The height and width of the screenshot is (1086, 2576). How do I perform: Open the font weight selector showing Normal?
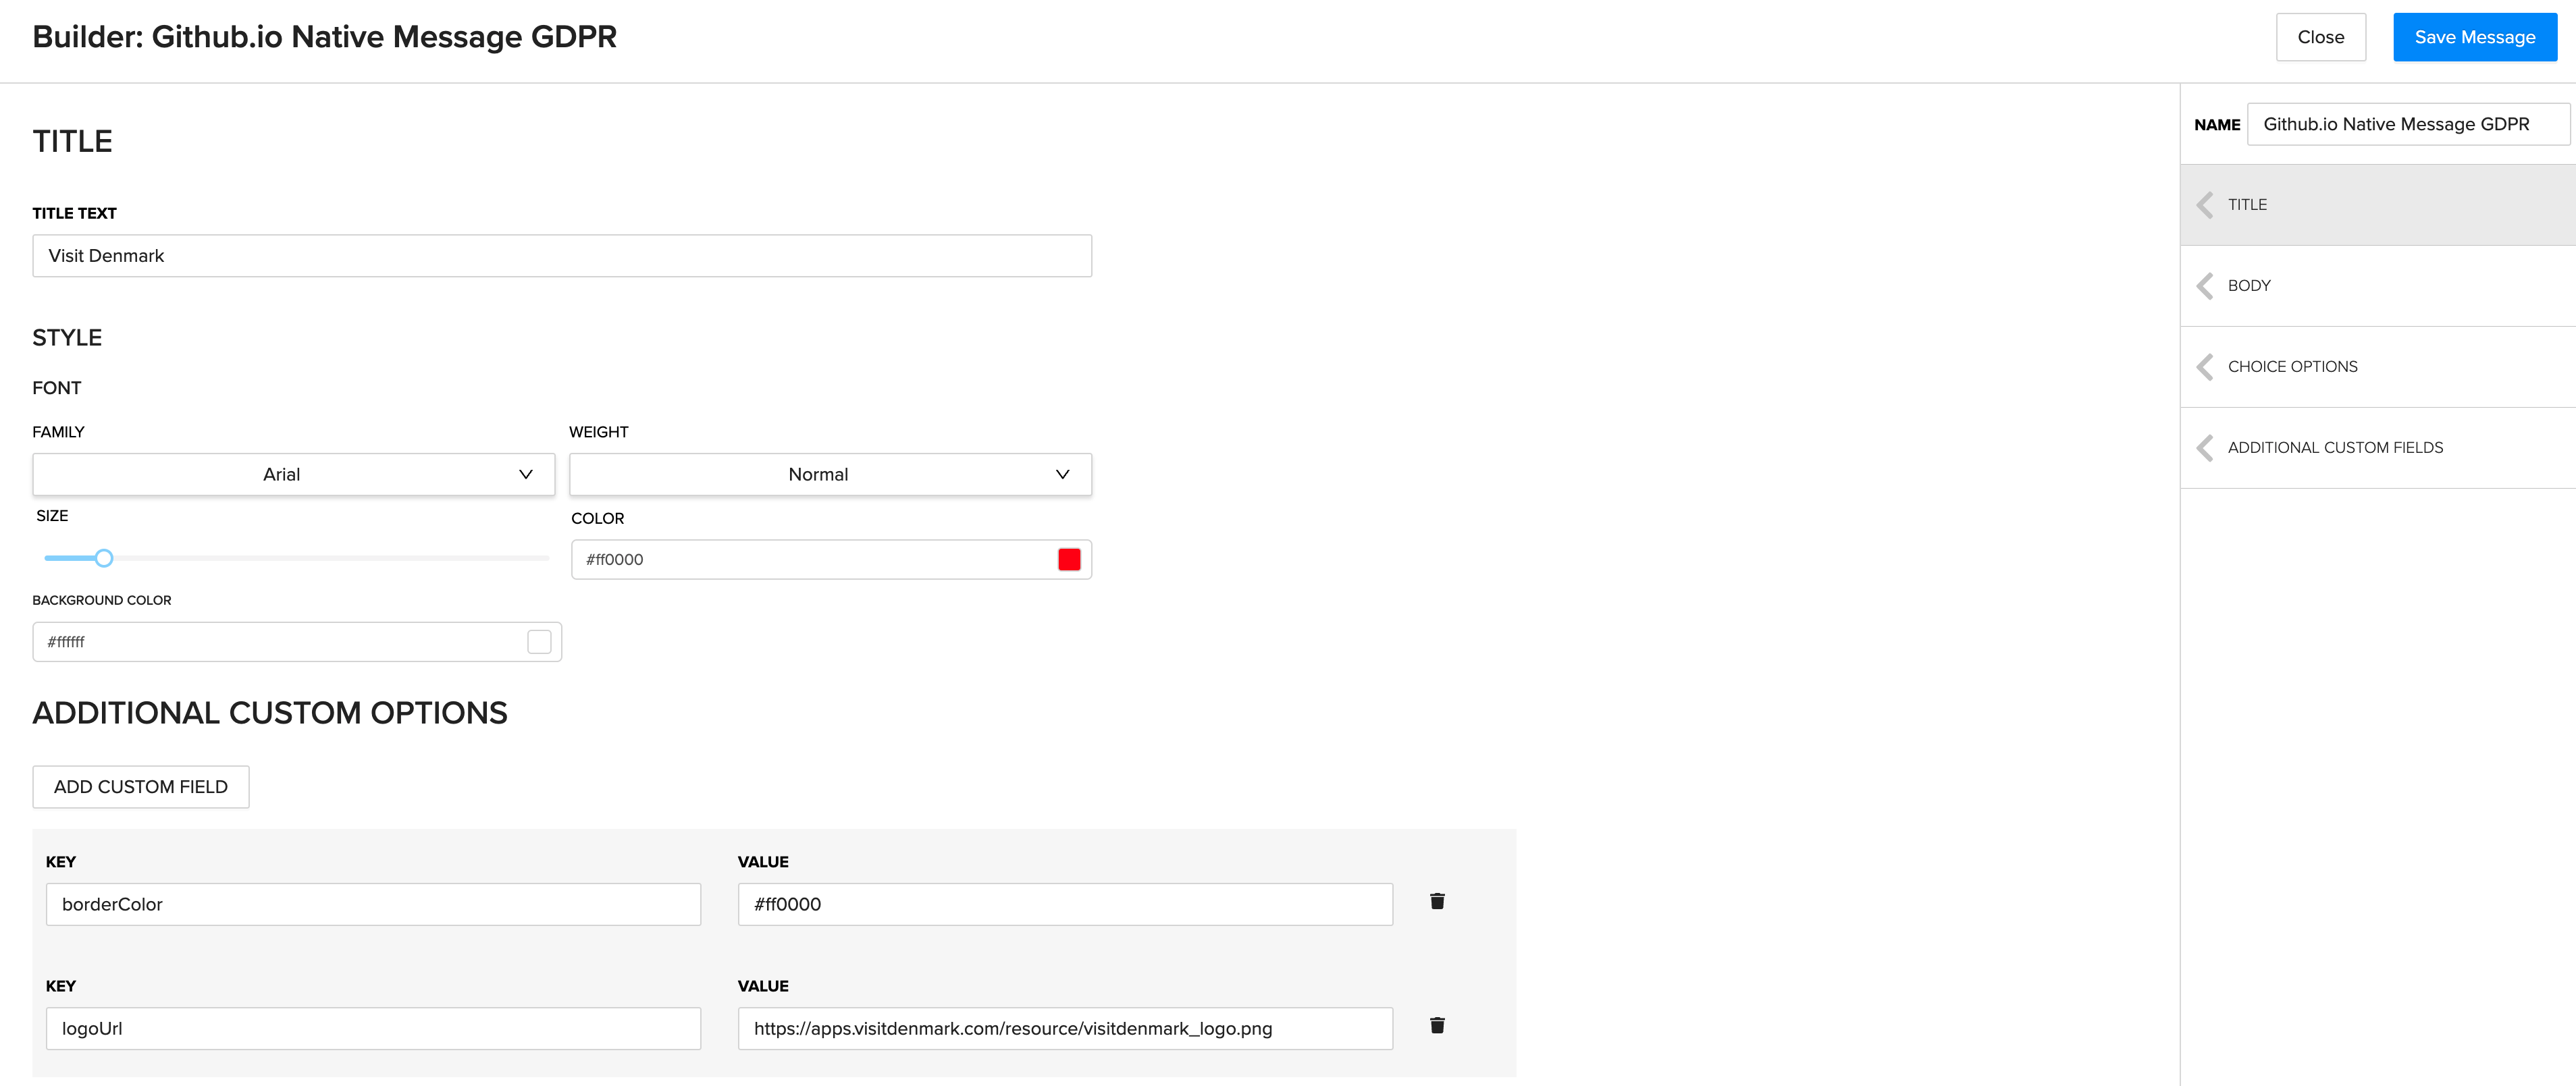click(830, 474)
